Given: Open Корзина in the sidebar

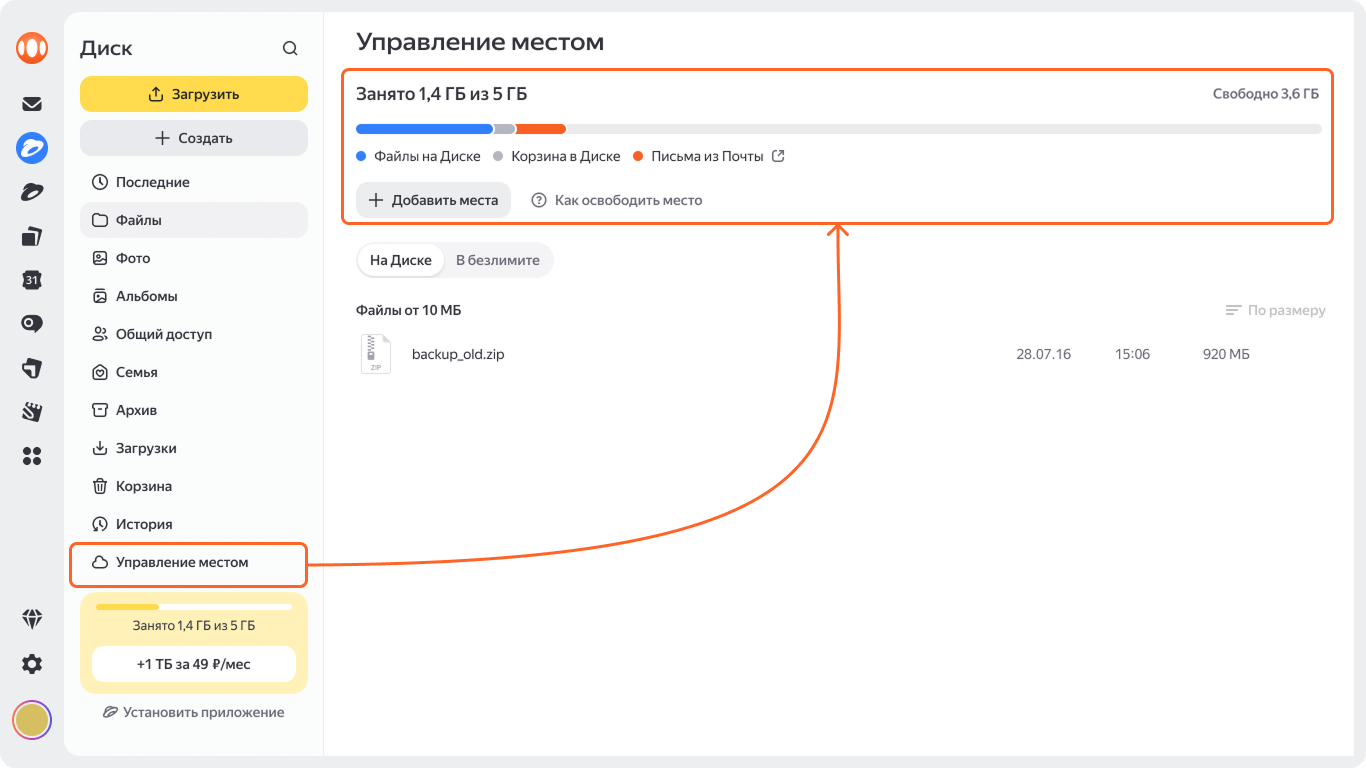Looking at the screenshot, I should point(194,486).
